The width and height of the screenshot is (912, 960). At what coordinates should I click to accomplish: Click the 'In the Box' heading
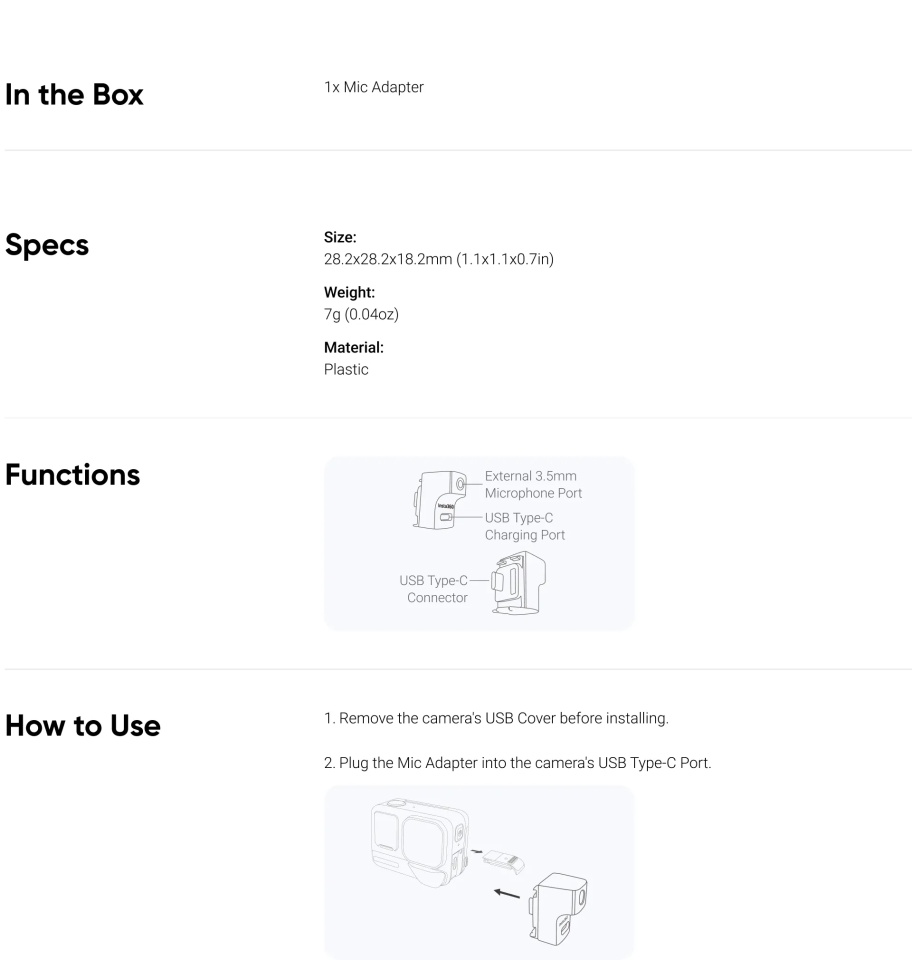click(74, 94)
